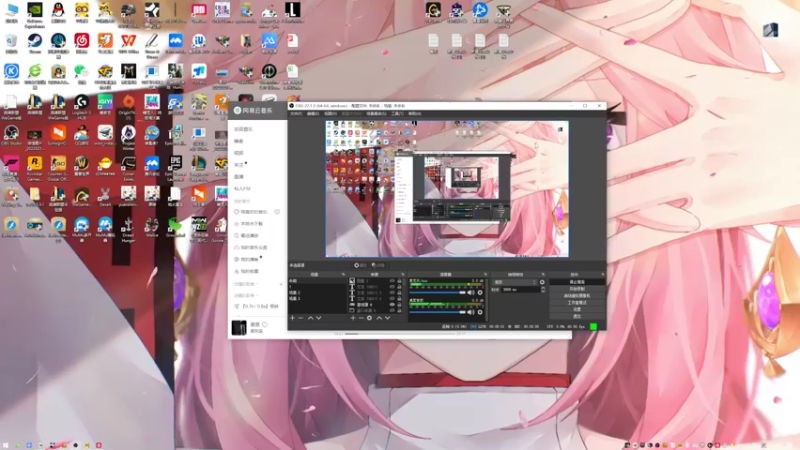Click Settings button in OBS Controls
800x450 pixels.
(577, 309)
